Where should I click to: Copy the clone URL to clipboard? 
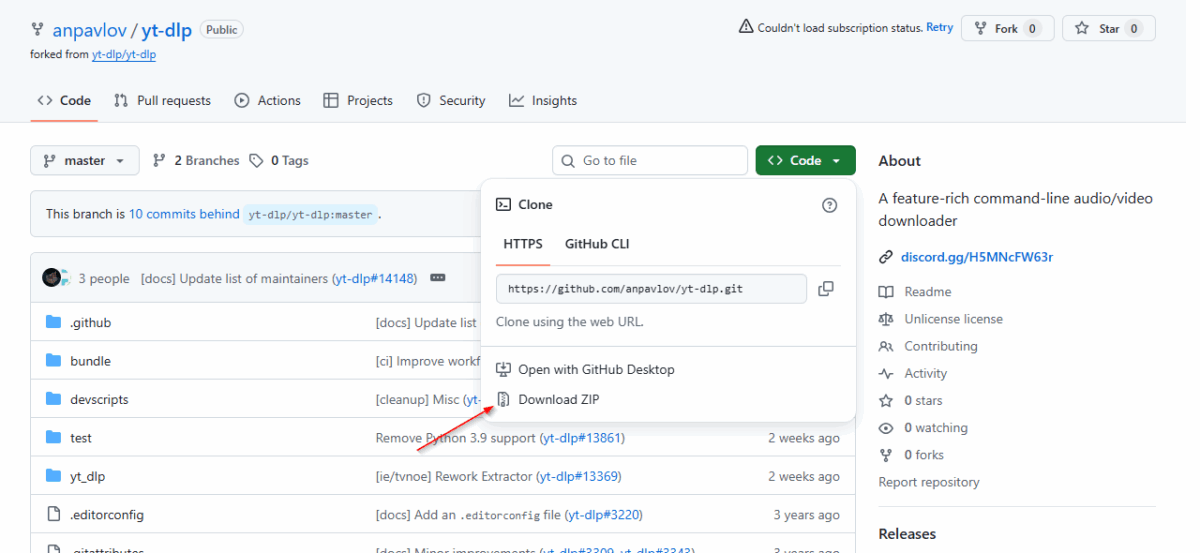[x=825, y=289]
